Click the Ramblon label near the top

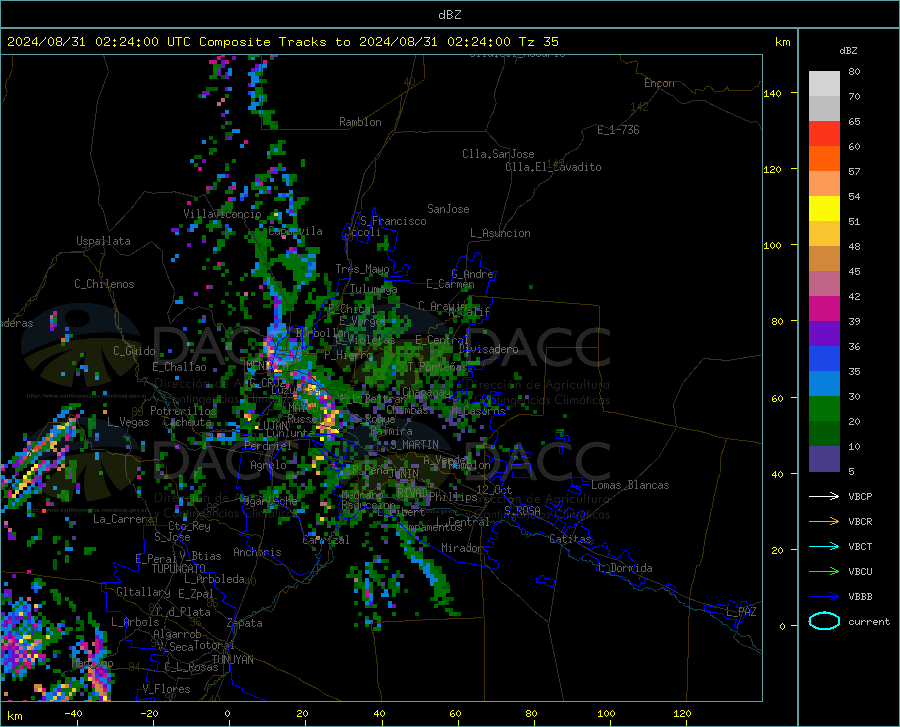(x=360, y=122)
